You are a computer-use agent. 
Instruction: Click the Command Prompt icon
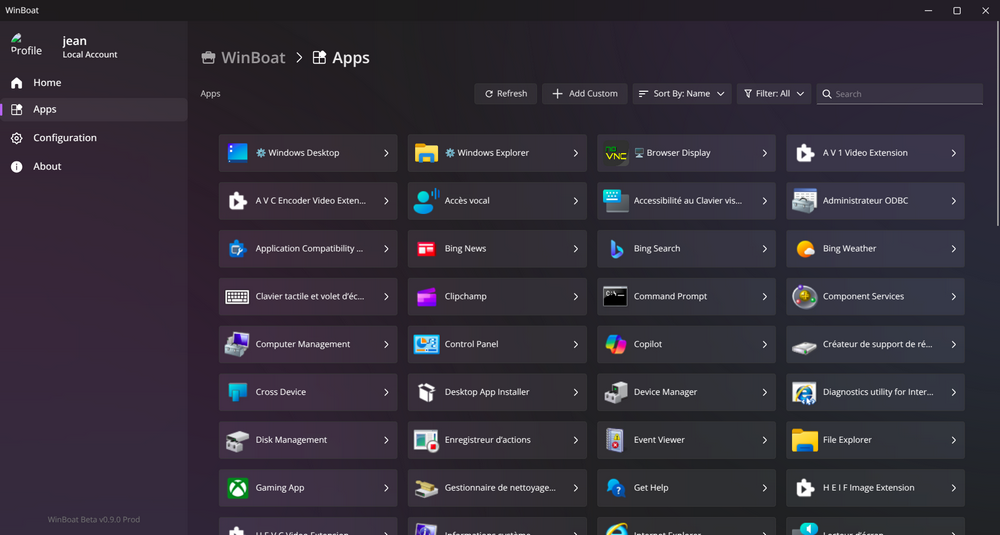(615, 297)
